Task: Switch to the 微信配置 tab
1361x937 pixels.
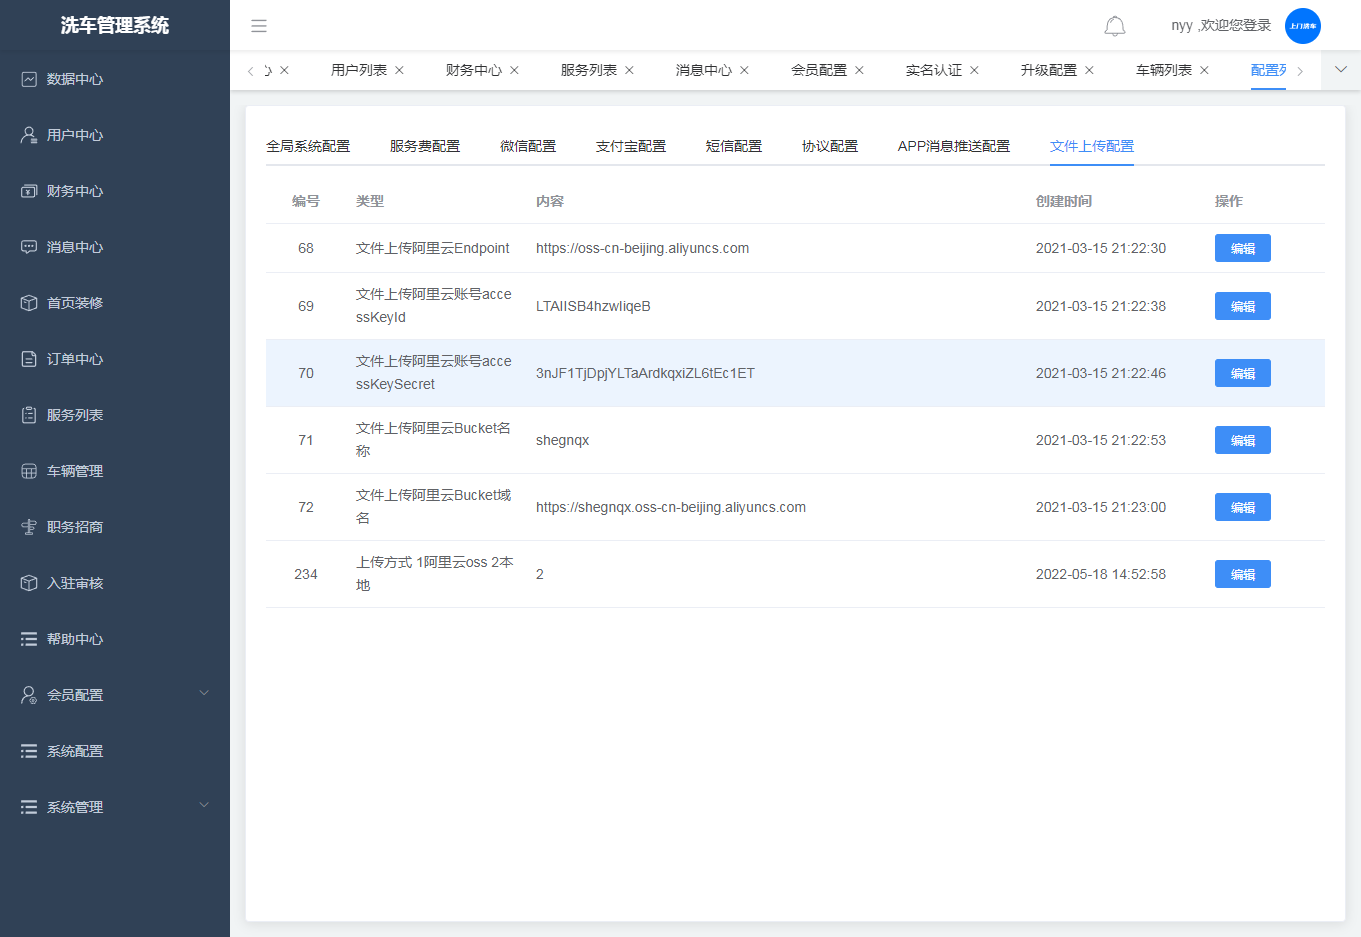Action: pos(527,146)
